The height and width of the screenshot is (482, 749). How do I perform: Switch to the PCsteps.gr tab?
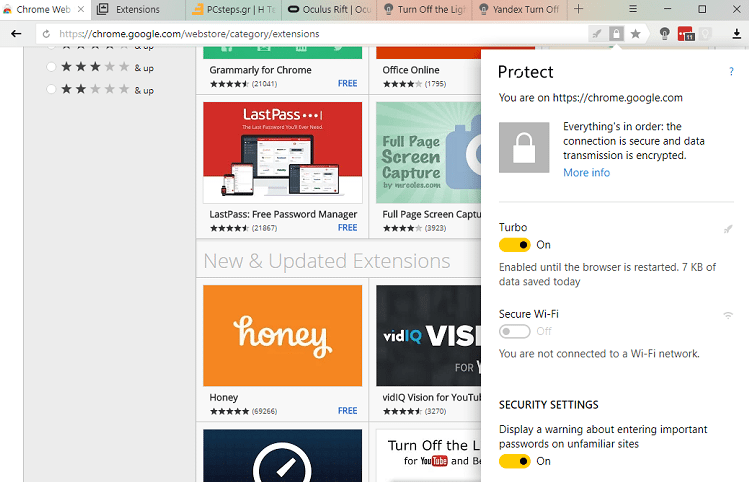234,10
